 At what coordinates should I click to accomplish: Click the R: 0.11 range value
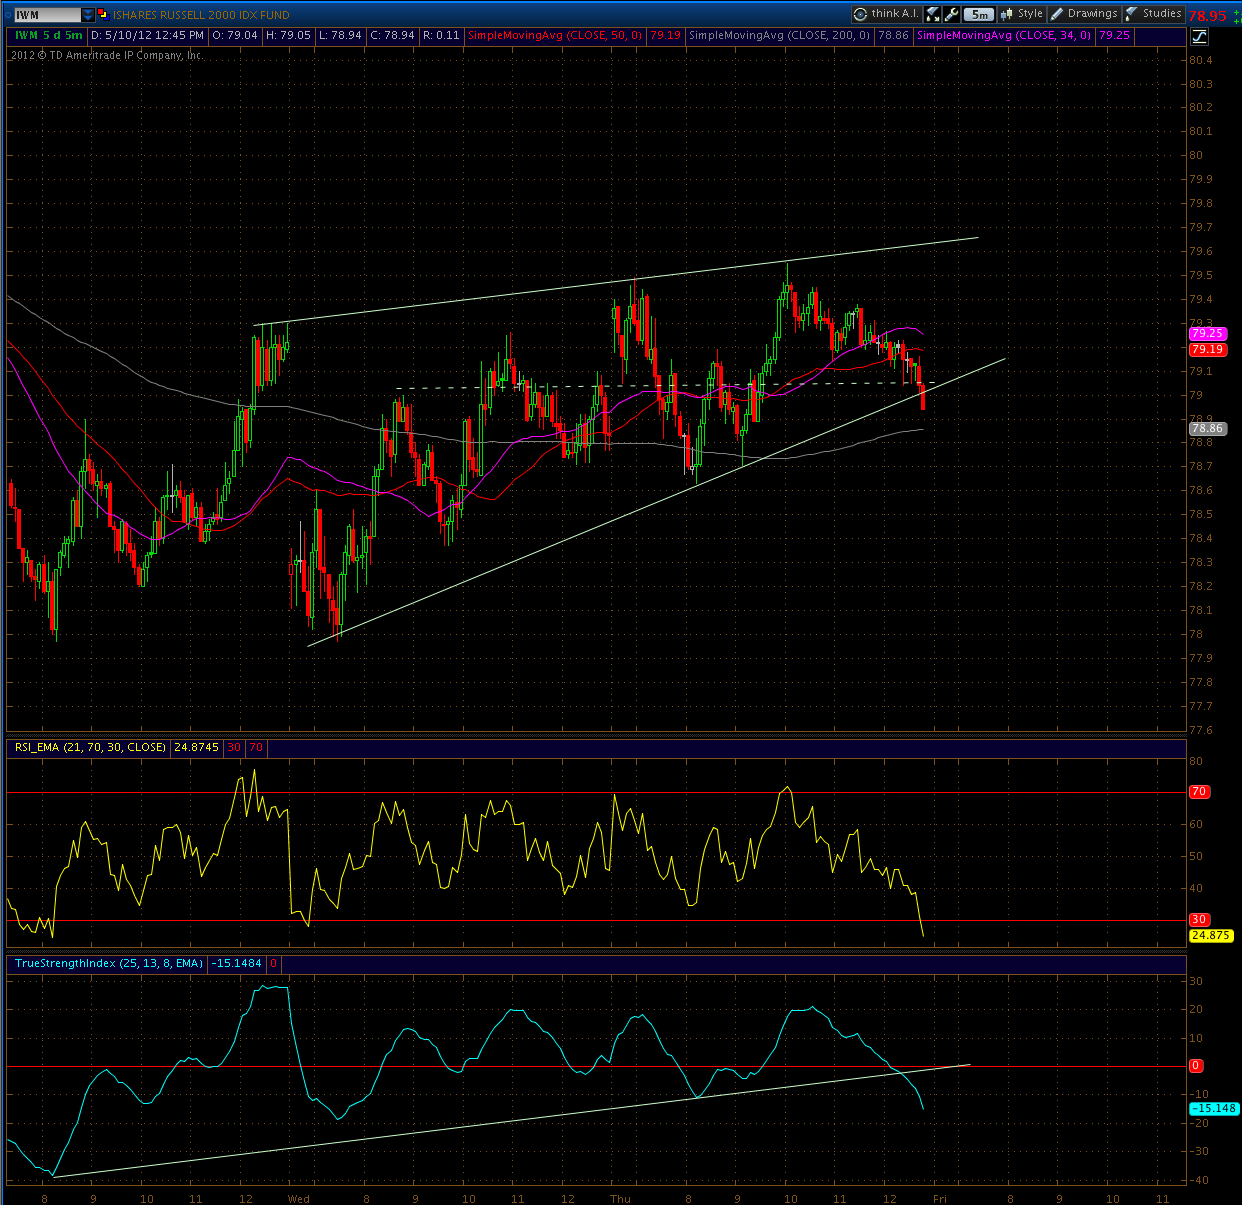441,35
